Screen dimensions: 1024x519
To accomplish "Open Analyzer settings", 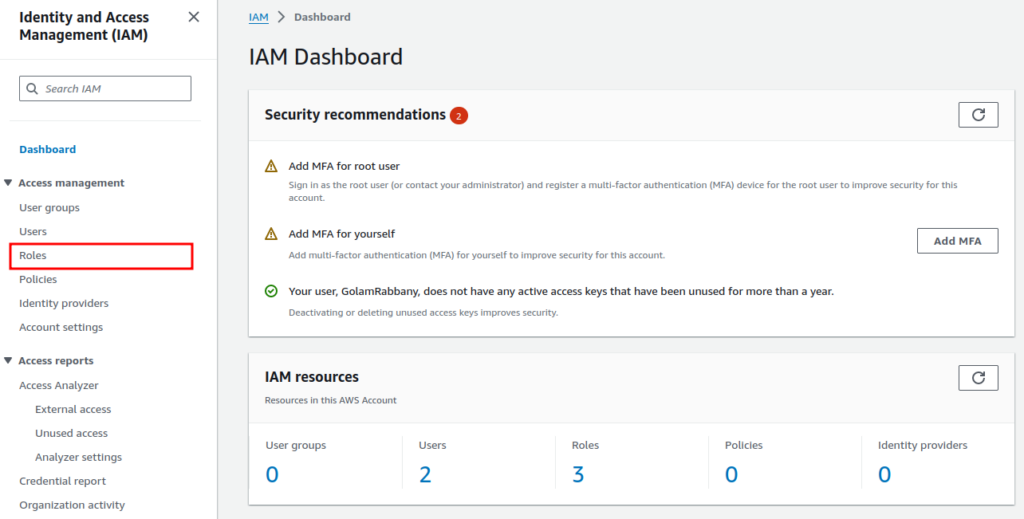I will pos(78,457).
